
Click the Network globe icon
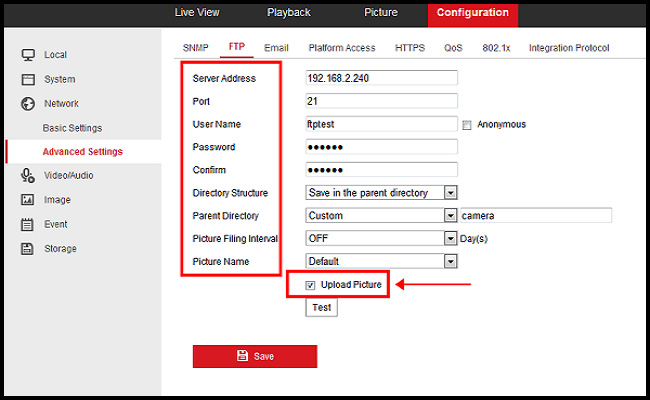point(28,104)
